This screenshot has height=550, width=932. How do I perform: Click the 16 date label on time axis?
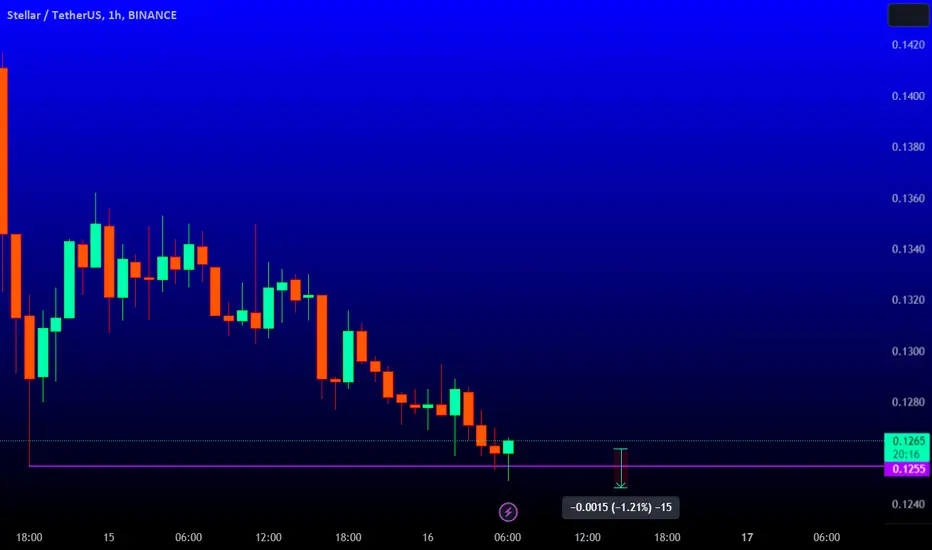click(x=428, y=538)
